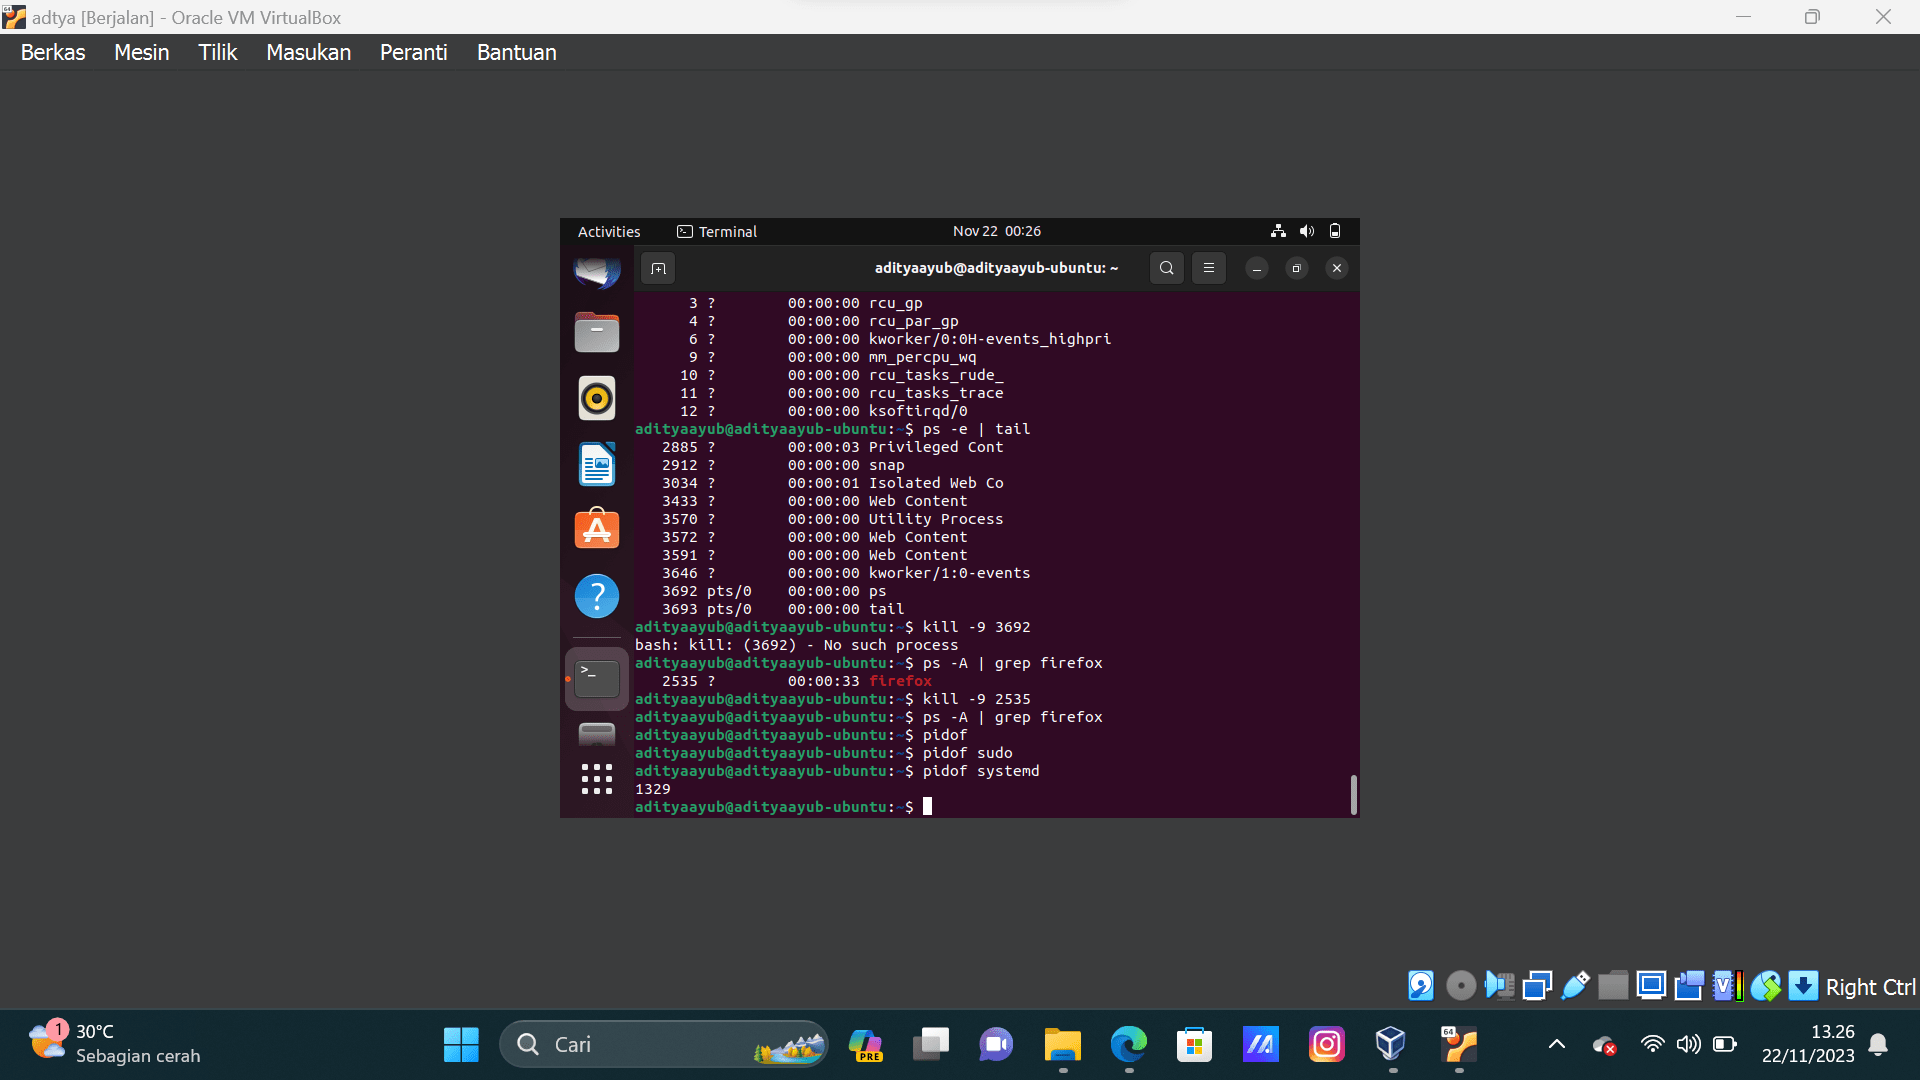Click the 'ps -e | tail' command line
Viewport: 1920px width, 1080px height.
[x=976, y=429]
